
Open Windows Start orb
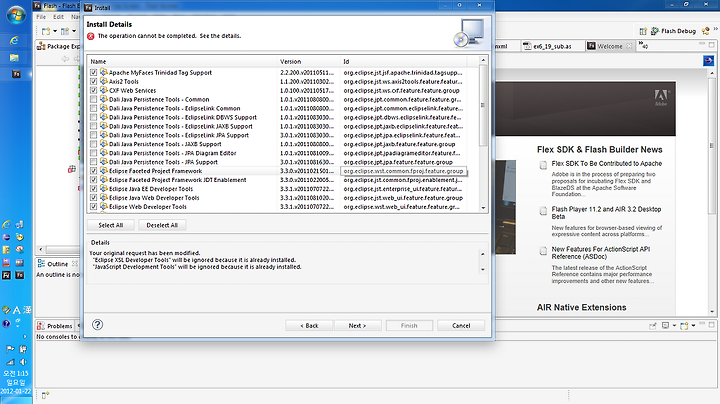[x=16, y=14]
